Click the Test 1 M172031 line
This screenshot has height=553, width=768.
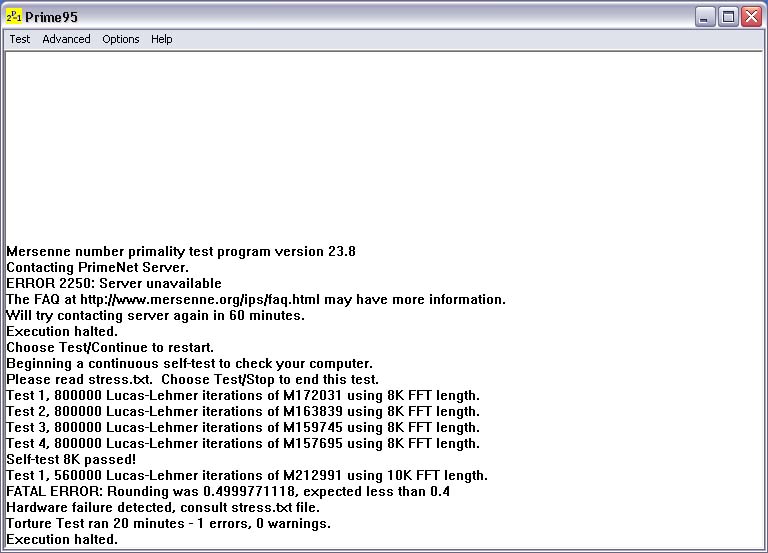tap(242, 395)
